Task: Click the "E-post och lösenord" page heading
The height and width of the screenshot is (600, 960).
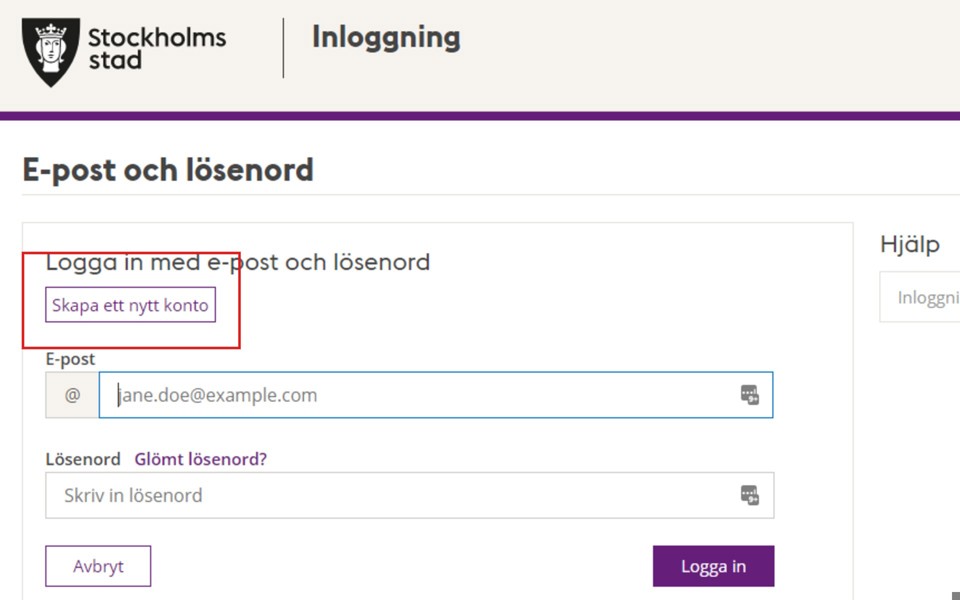Action: click(168, 170)
